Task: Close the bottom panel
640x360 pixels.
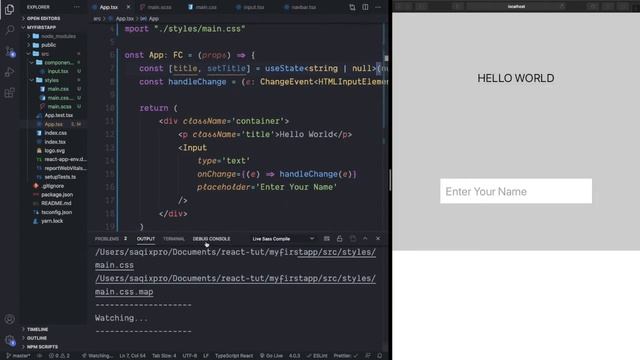Action: (x=378, y=239)
